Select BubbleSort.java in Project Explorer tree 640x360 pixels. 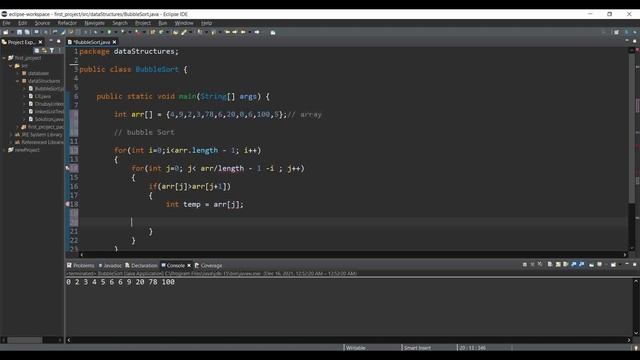tap(49, 89)
